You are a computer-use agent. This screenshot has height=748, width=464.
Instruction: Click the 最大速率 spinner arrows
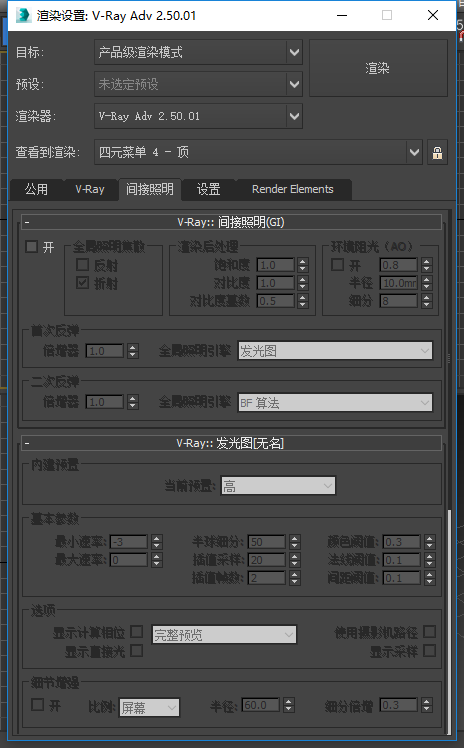pyautogui.click(x=156, y=560)
